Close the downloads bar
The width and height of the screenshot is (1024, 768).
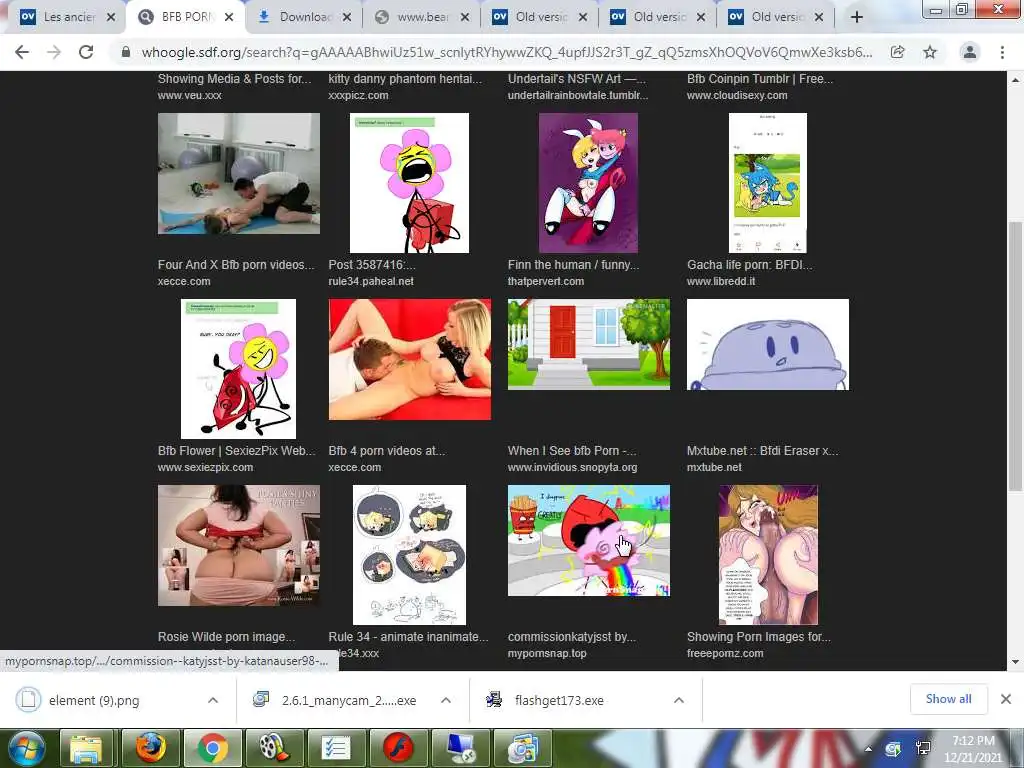tap(1006, 699)
